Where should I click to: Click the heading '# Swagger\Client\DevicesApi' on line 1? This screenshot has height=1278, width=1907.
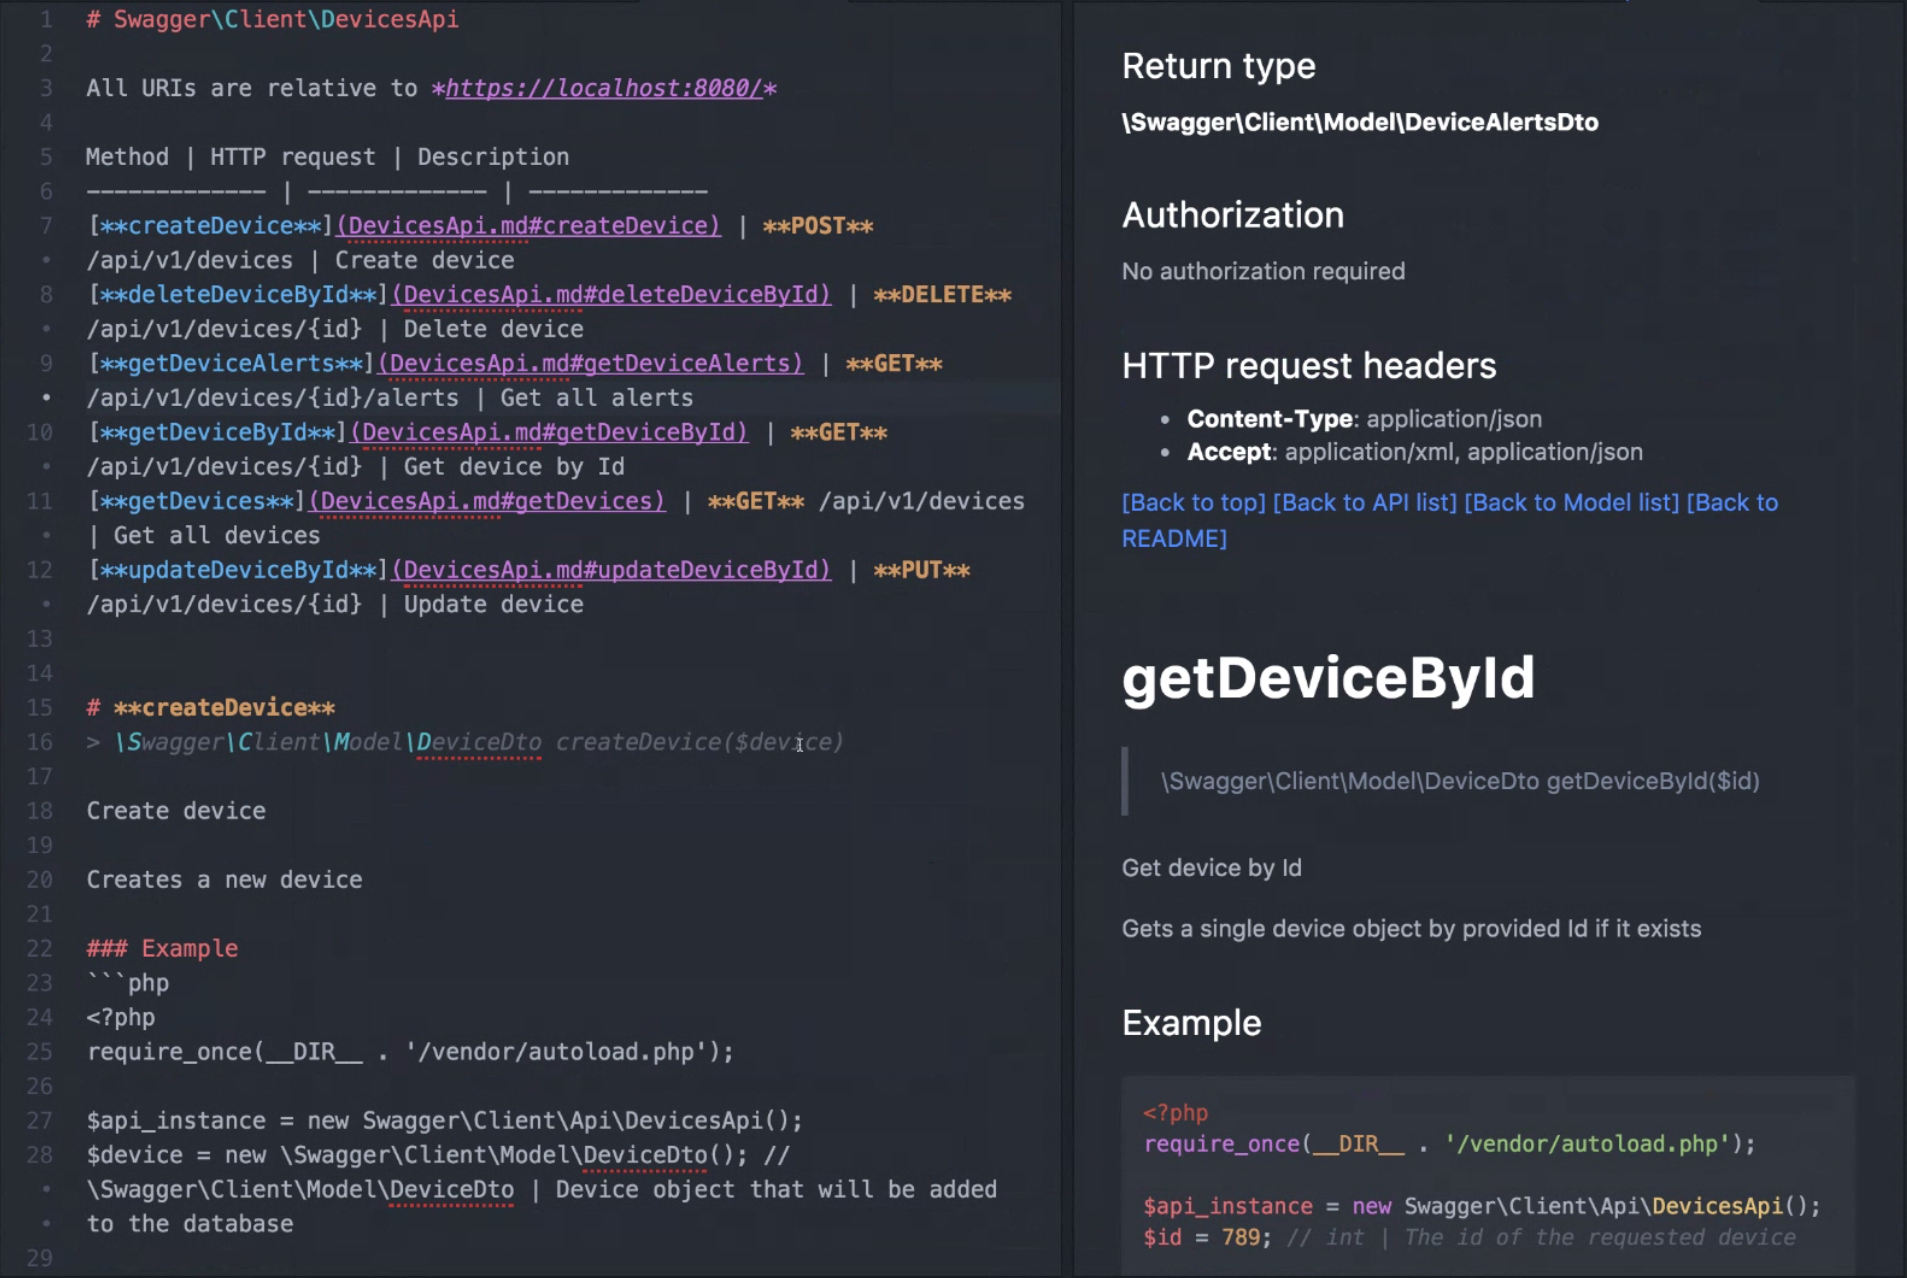pyautogui.click(x=272, y=19)
